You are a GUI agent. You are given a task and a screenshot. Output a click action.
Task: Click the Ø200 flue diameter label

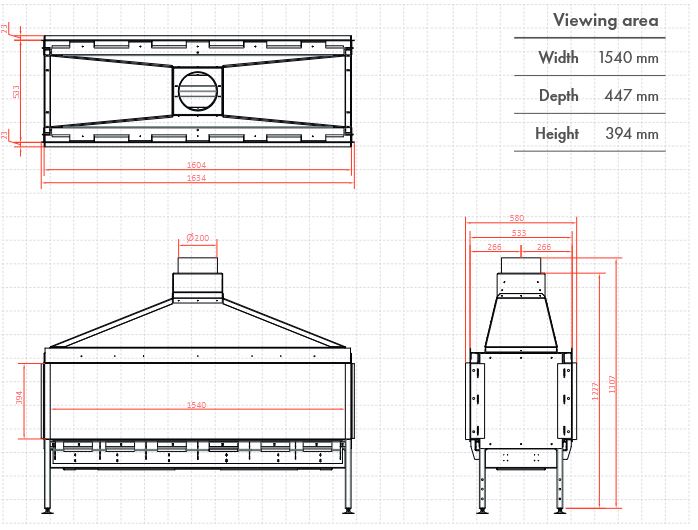[197, 238]
